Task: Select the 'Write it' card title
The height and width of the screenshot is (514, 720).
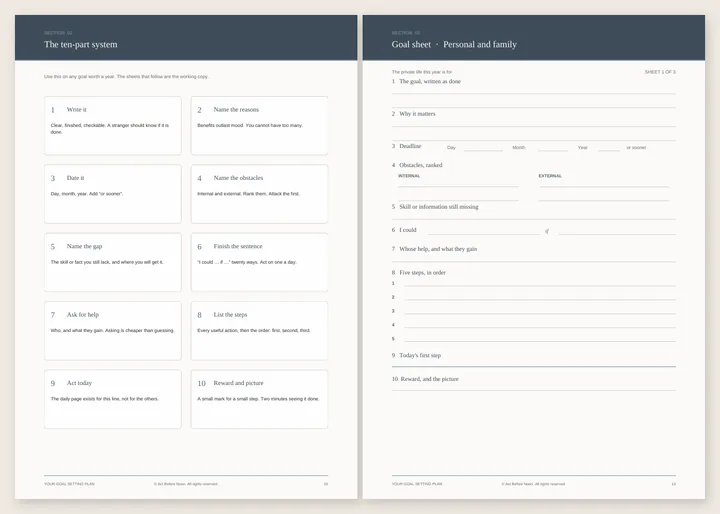Action: tap(77, 109)
